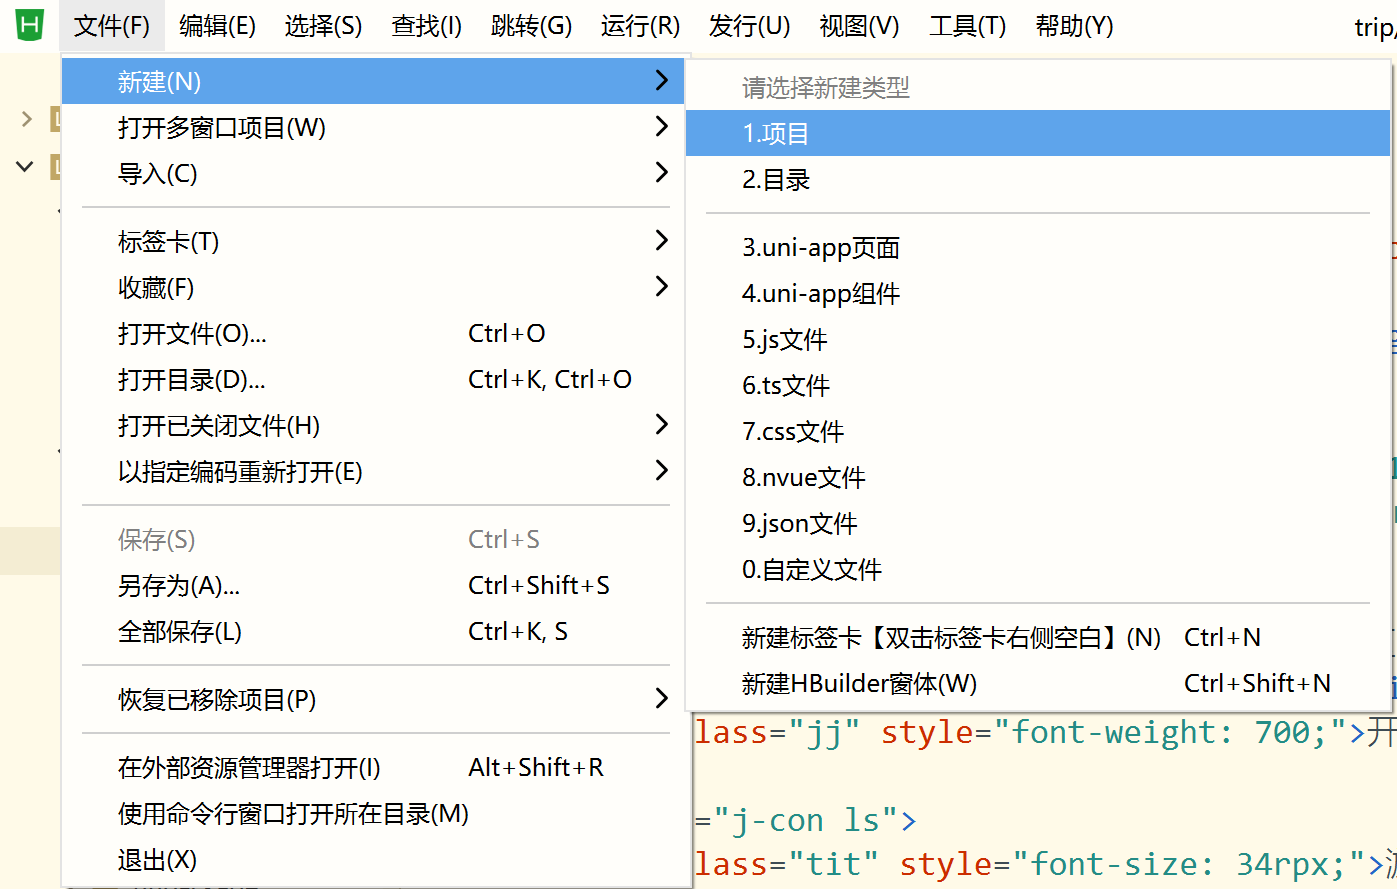
Task: Open the 运行(R) menu
Action: 640,26
